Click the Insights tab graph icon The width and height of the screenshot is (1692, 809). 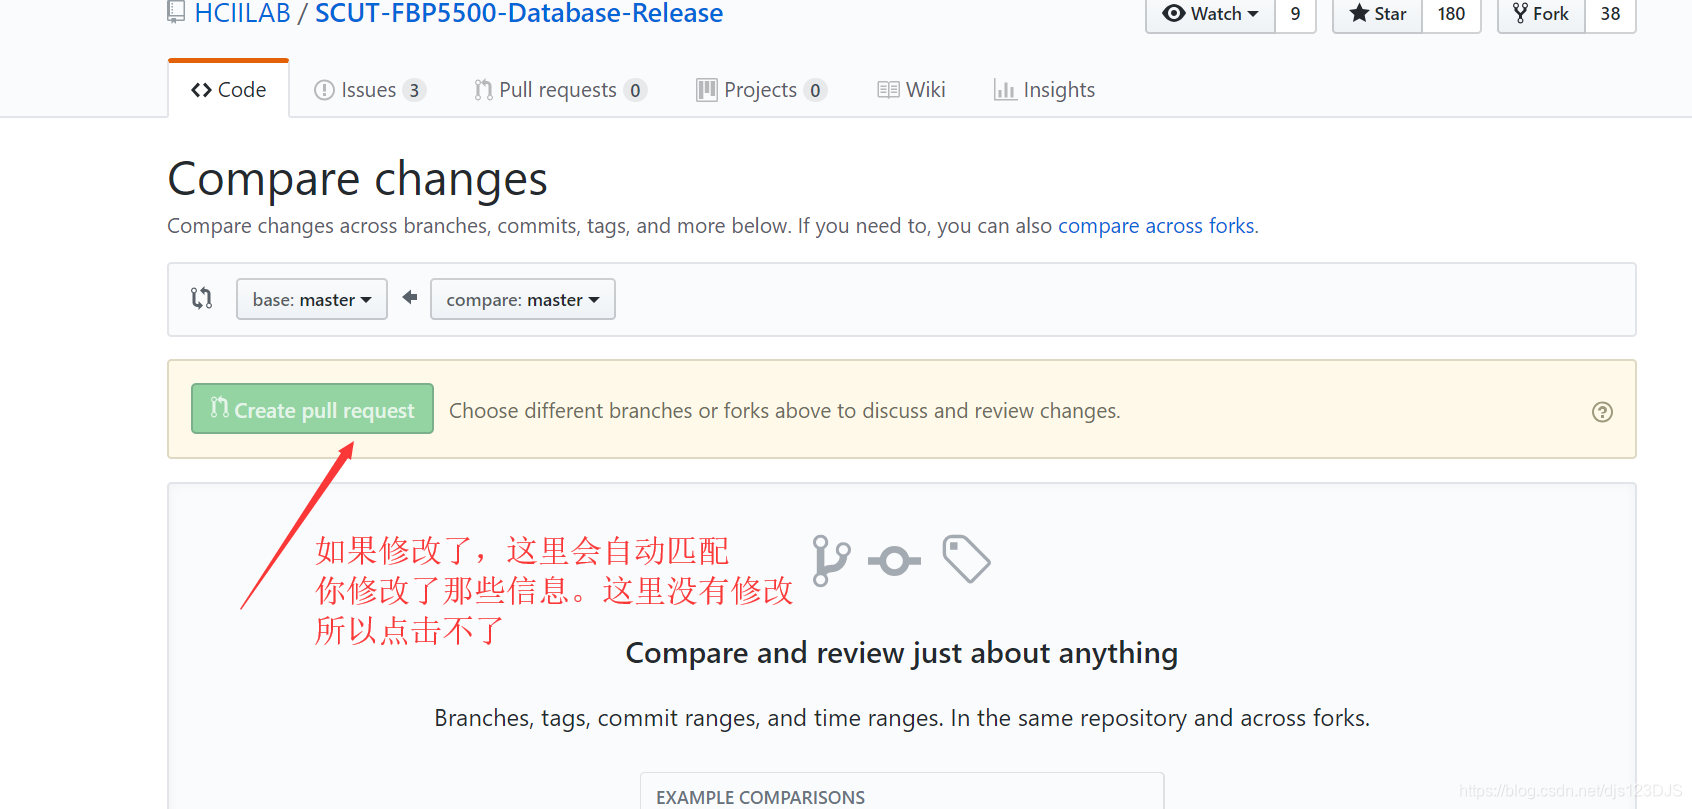coord(1005,90)
